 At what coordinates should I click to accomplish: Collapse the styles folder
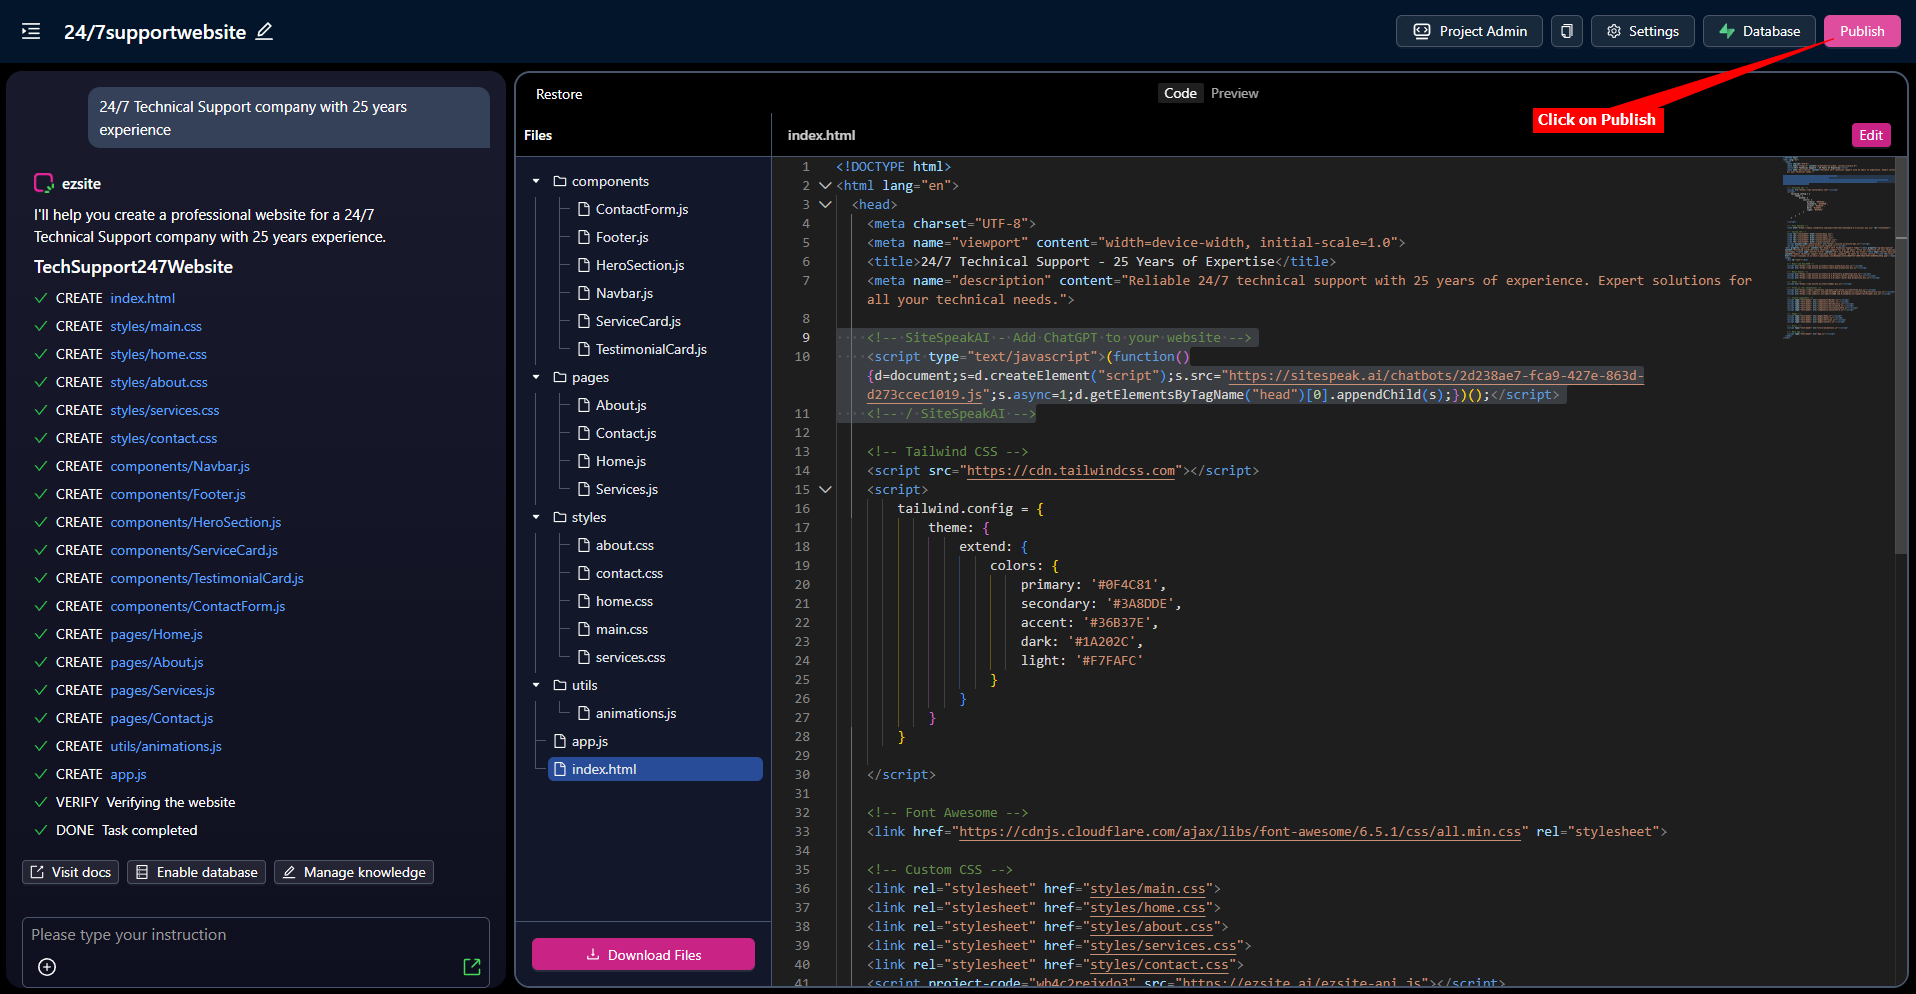(x=536, y=517)
